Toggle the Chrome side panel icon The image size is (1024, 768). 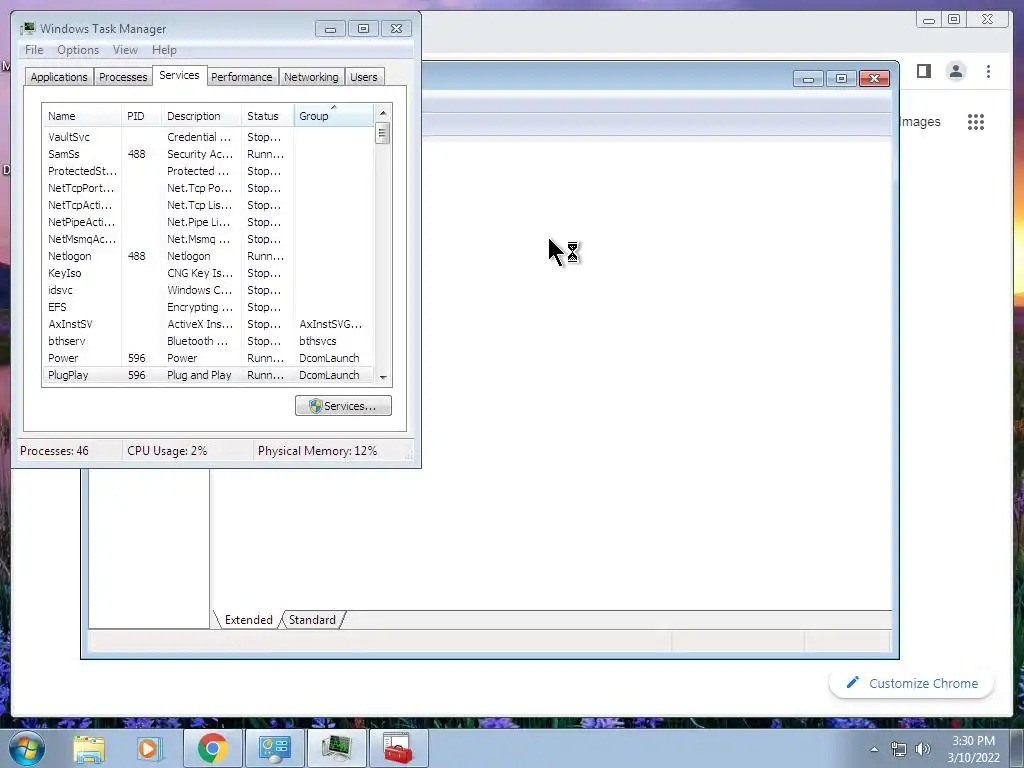[924, 71]
